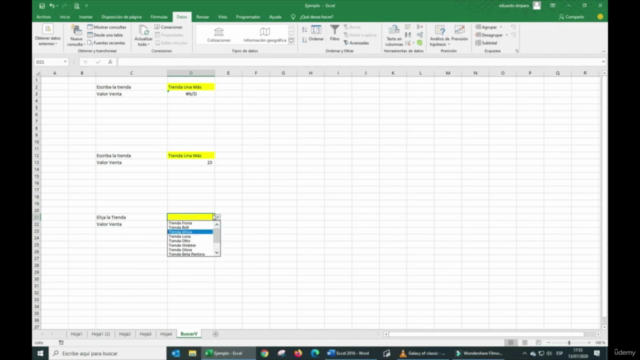The height and width of the screenshot is (360, 640).
Task: Switch to the Inicio tab
Action: coord(65,17)
